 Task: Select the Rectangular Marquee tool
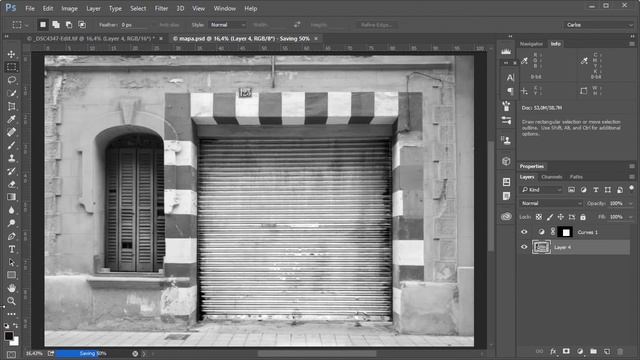[11, 67]
